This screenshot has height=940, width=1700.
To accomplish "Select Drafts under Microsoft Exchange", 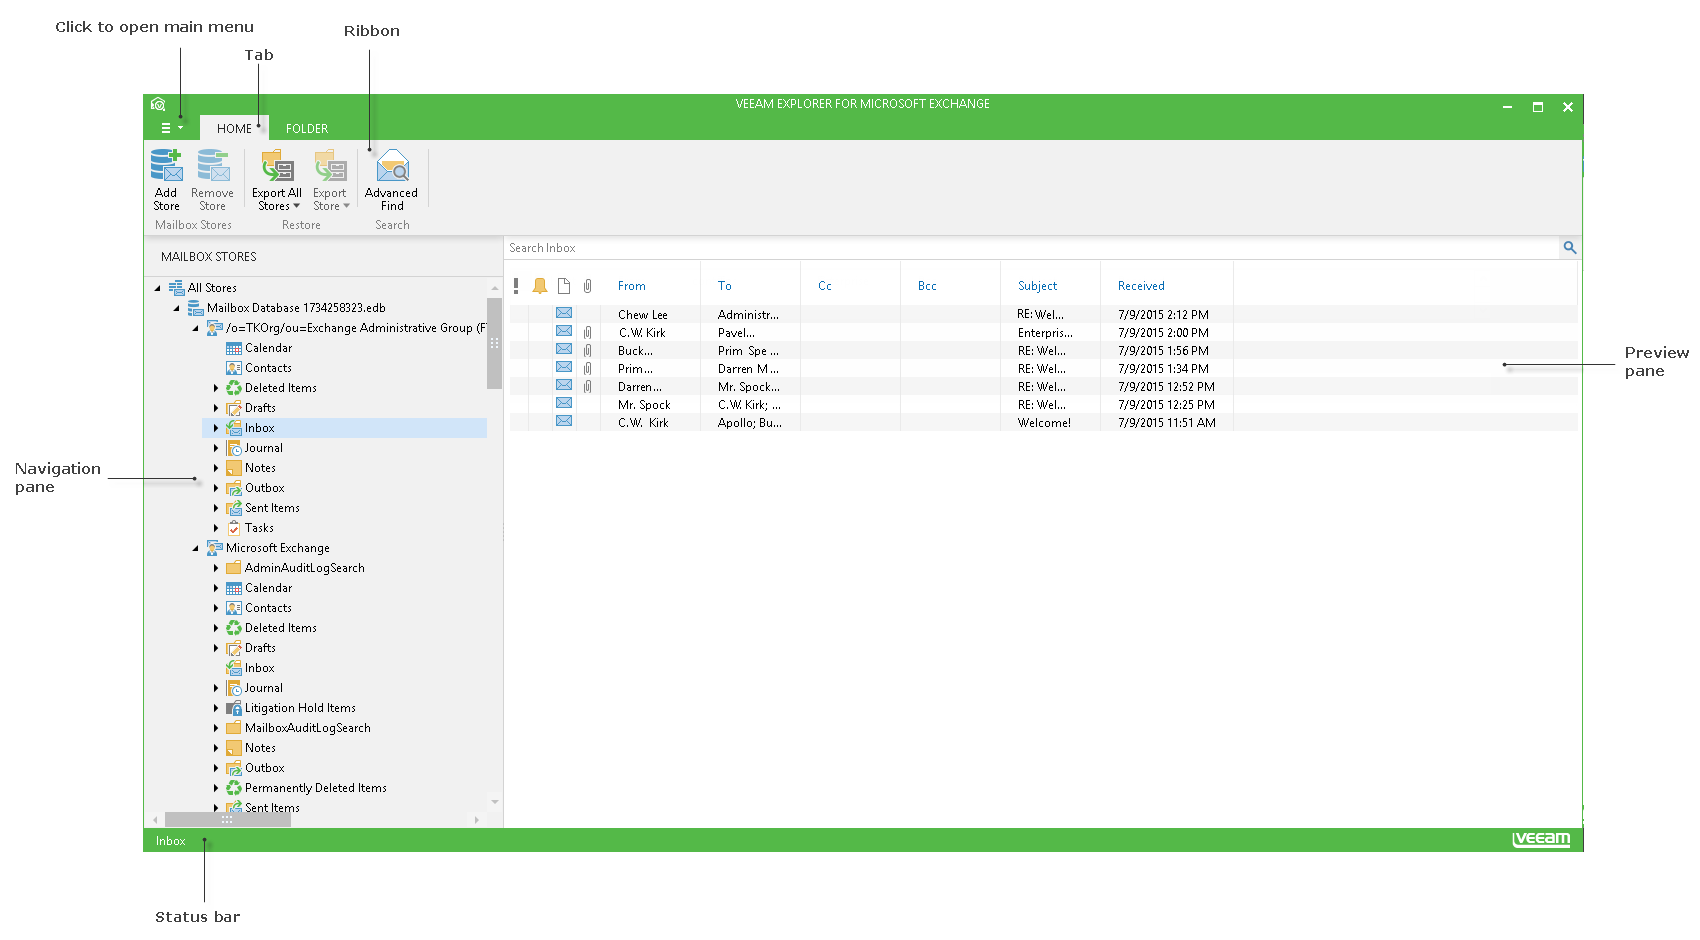I will pos(260,648).
